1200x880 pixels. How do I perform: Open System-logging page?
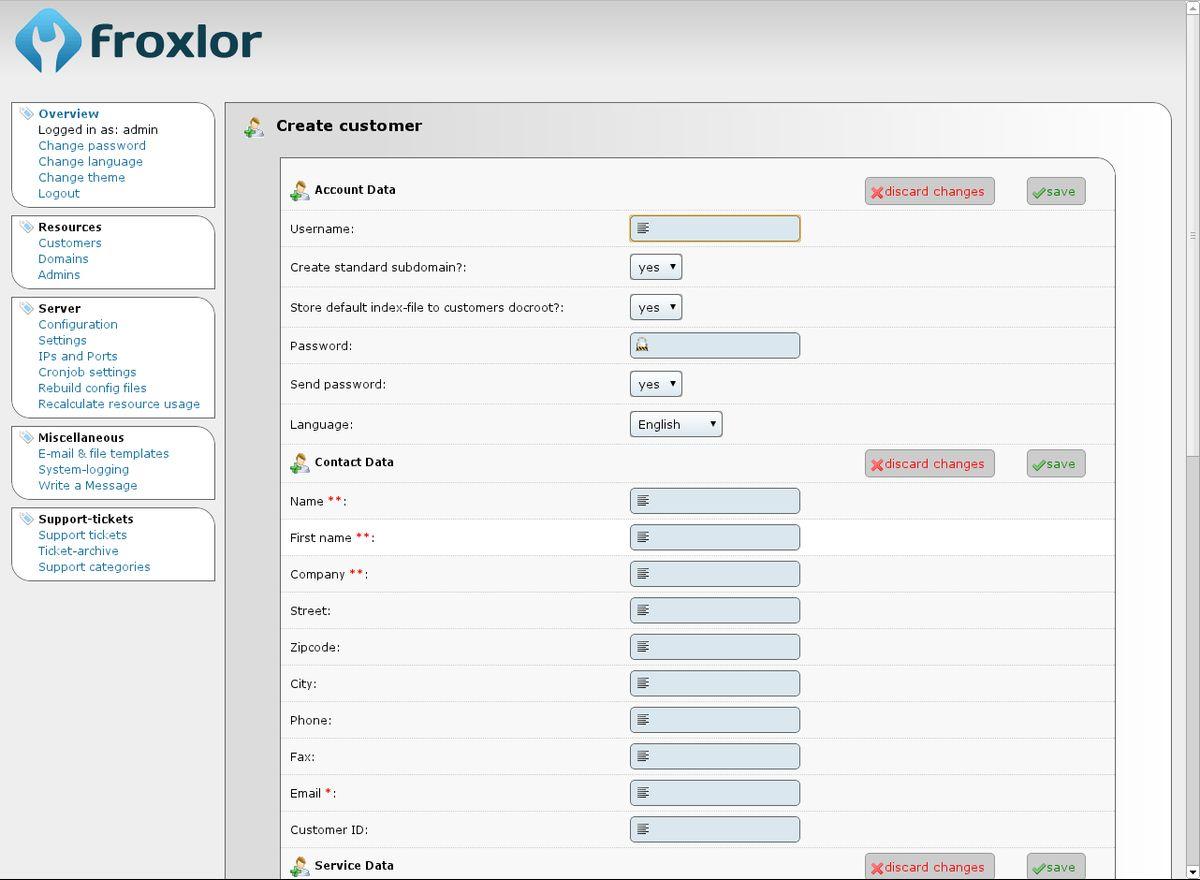pyautogui.click(x=84, y=470)
